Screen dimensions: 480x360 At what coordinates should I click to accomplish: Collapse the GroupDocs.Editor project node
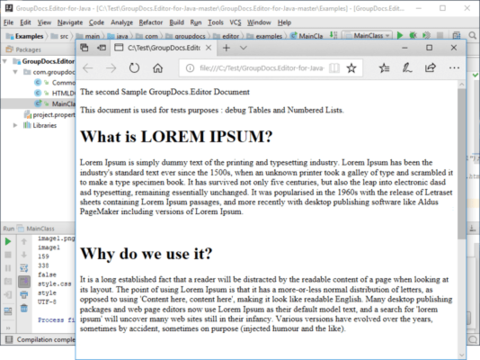pyautogui.click(x=5, y=61)
